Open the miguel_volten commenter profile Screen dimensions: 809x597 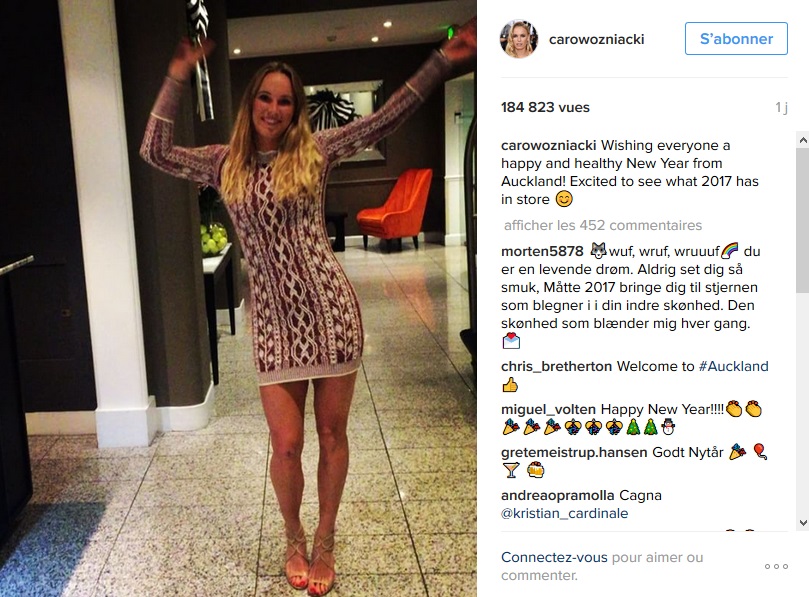(548, 409)
